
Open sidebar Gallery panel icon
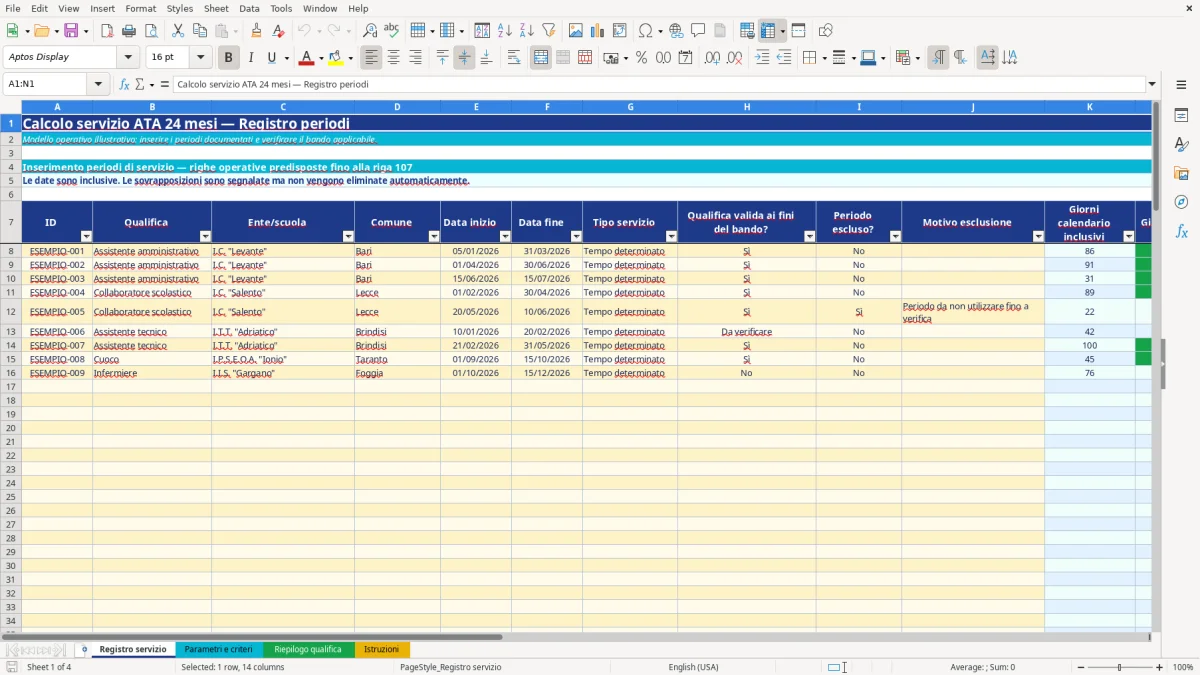pos(1181,174)
